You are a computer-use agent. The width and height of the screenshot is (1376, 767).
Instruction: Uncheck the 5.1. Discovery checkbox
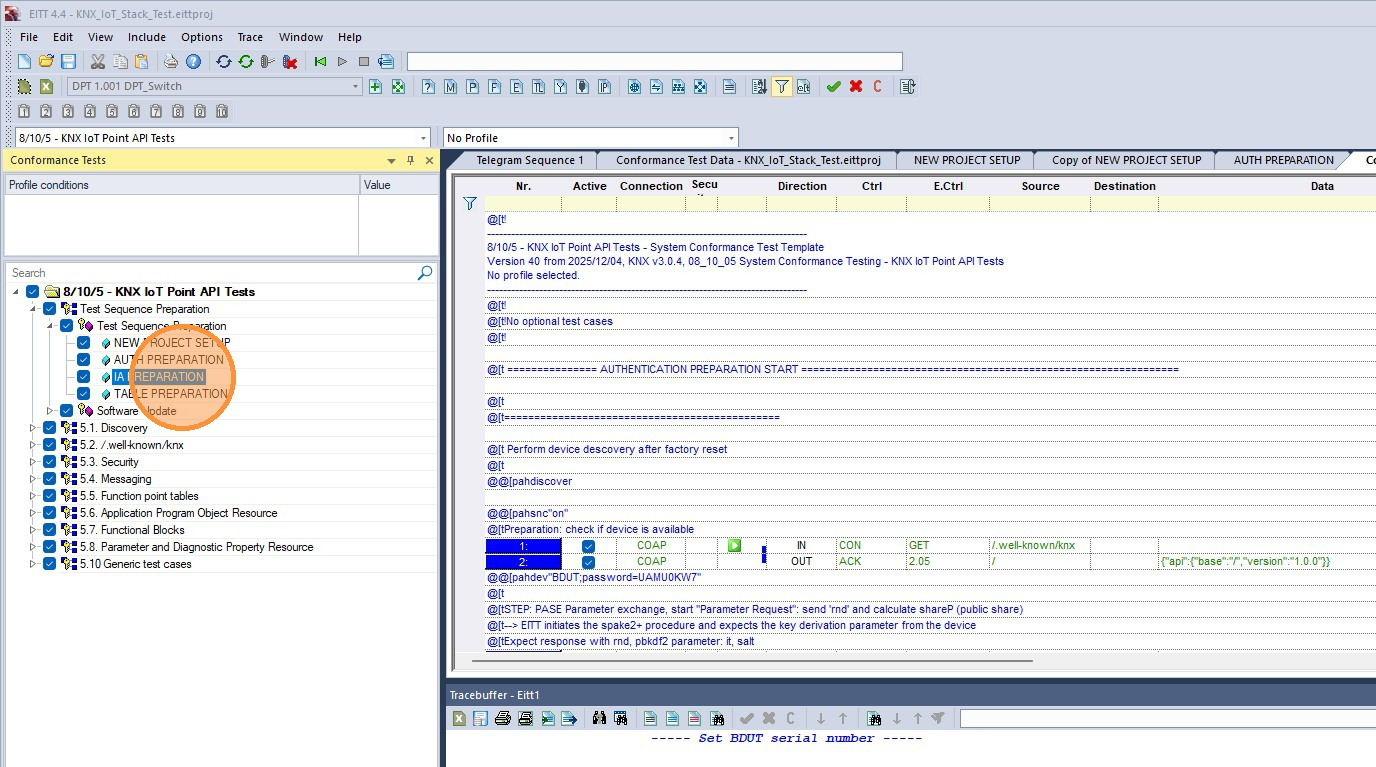coord(50,428)
